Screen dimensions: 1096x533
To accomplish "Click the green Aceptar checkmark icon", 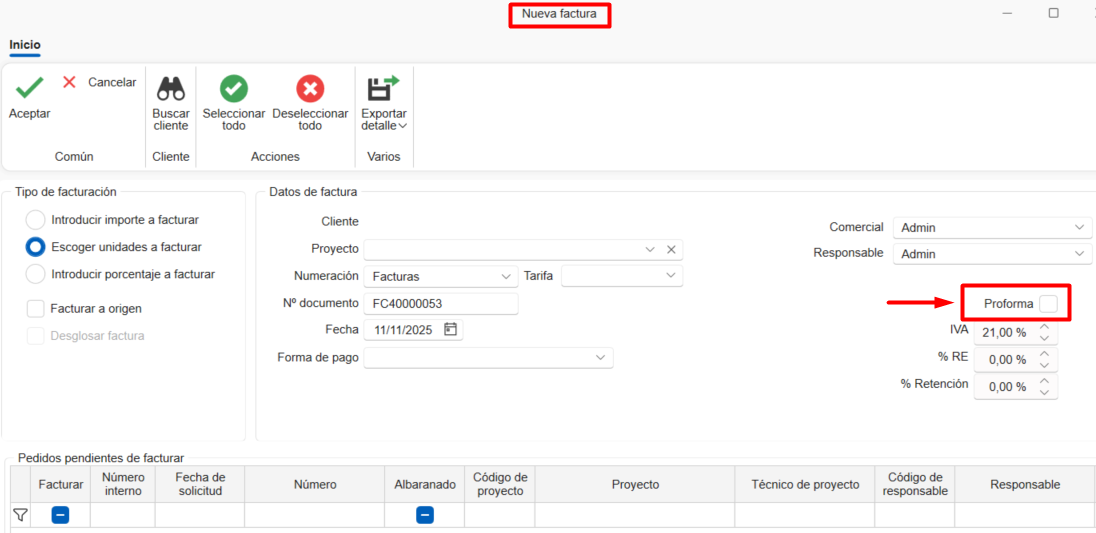I will click(x=29, y=87).
